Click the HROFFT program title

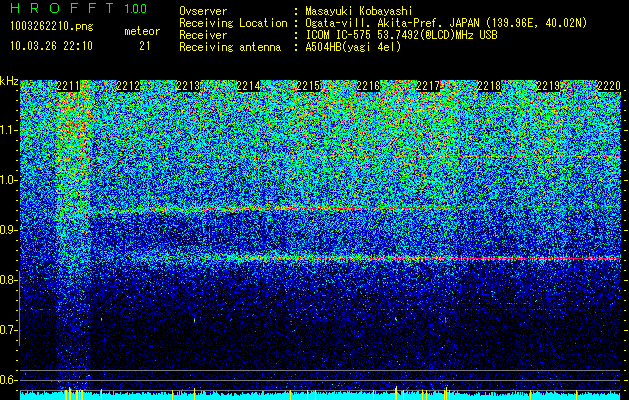[62, 8]
